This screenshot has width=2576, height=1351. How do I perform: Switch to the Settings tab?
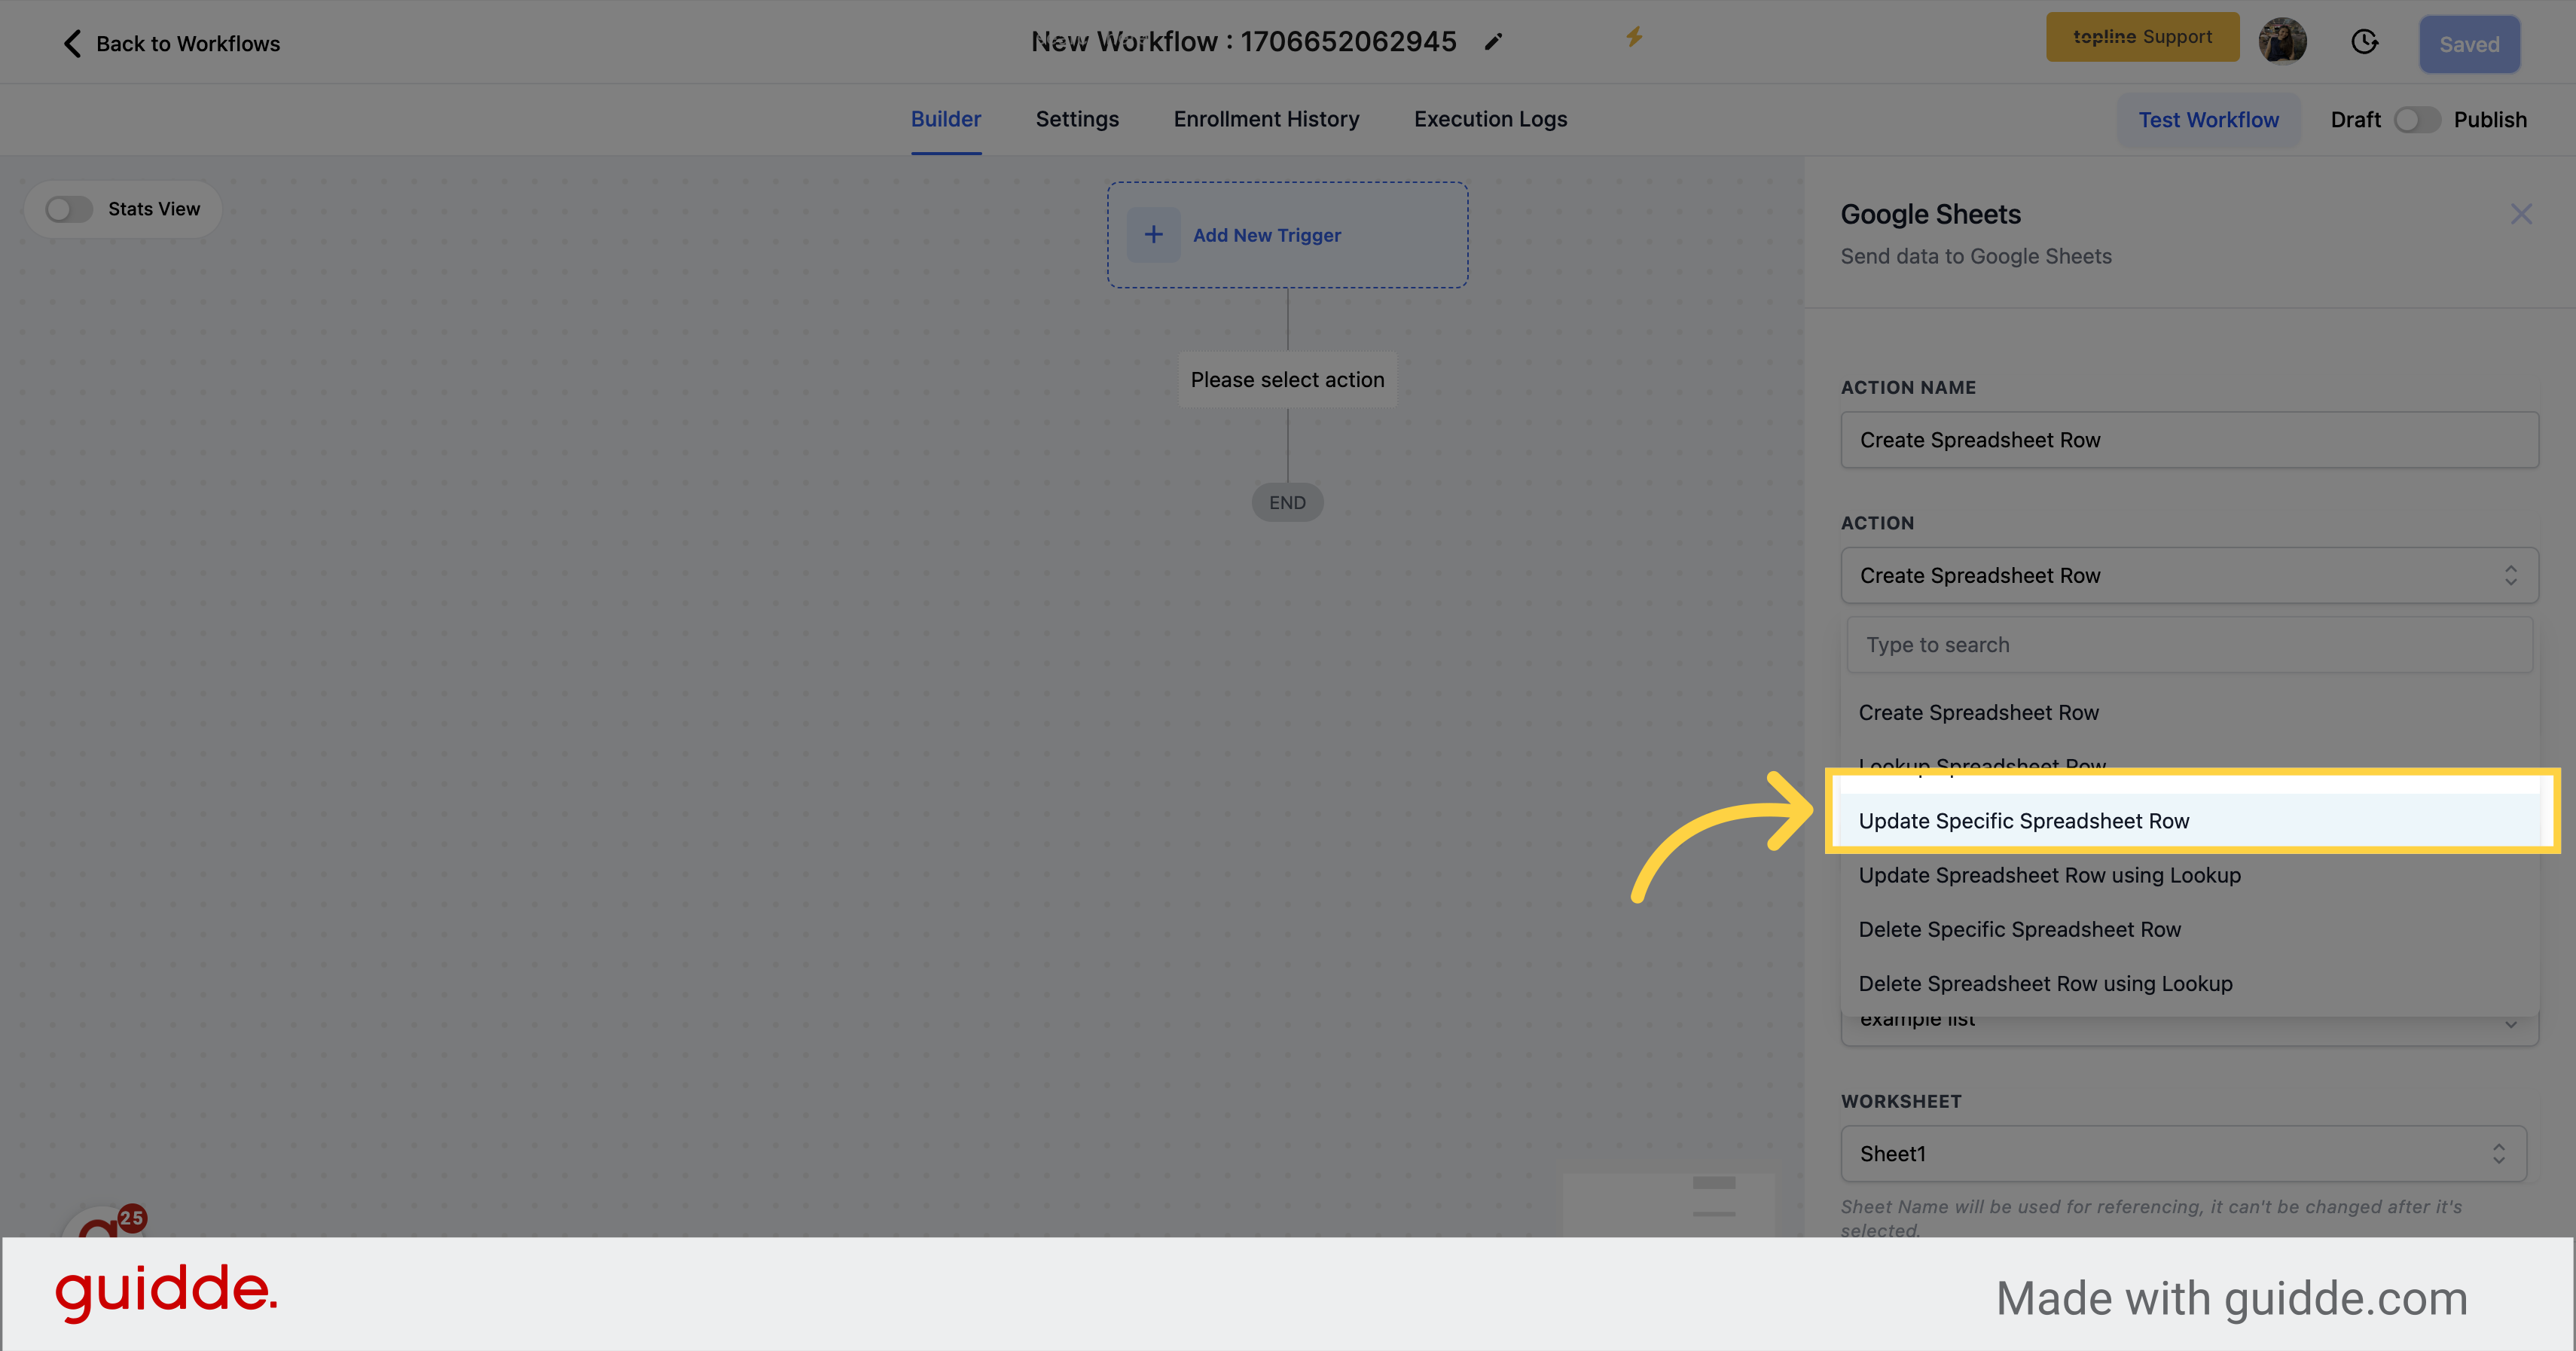pyautogui.click(x=1077, y=119)
